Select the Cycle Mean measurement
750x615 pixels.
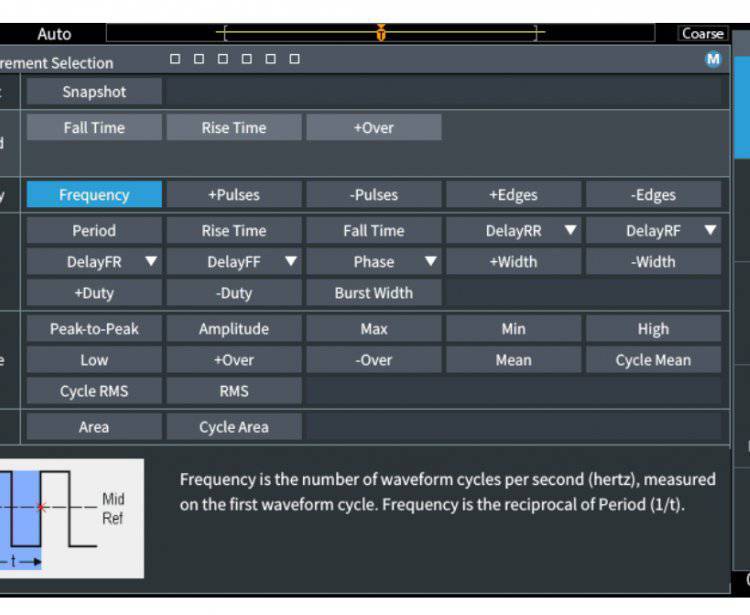(653, 360)
